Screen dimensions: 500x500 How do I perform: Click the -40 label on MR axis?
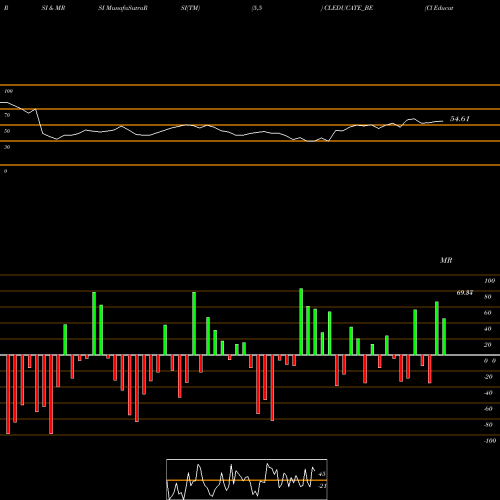488,393
